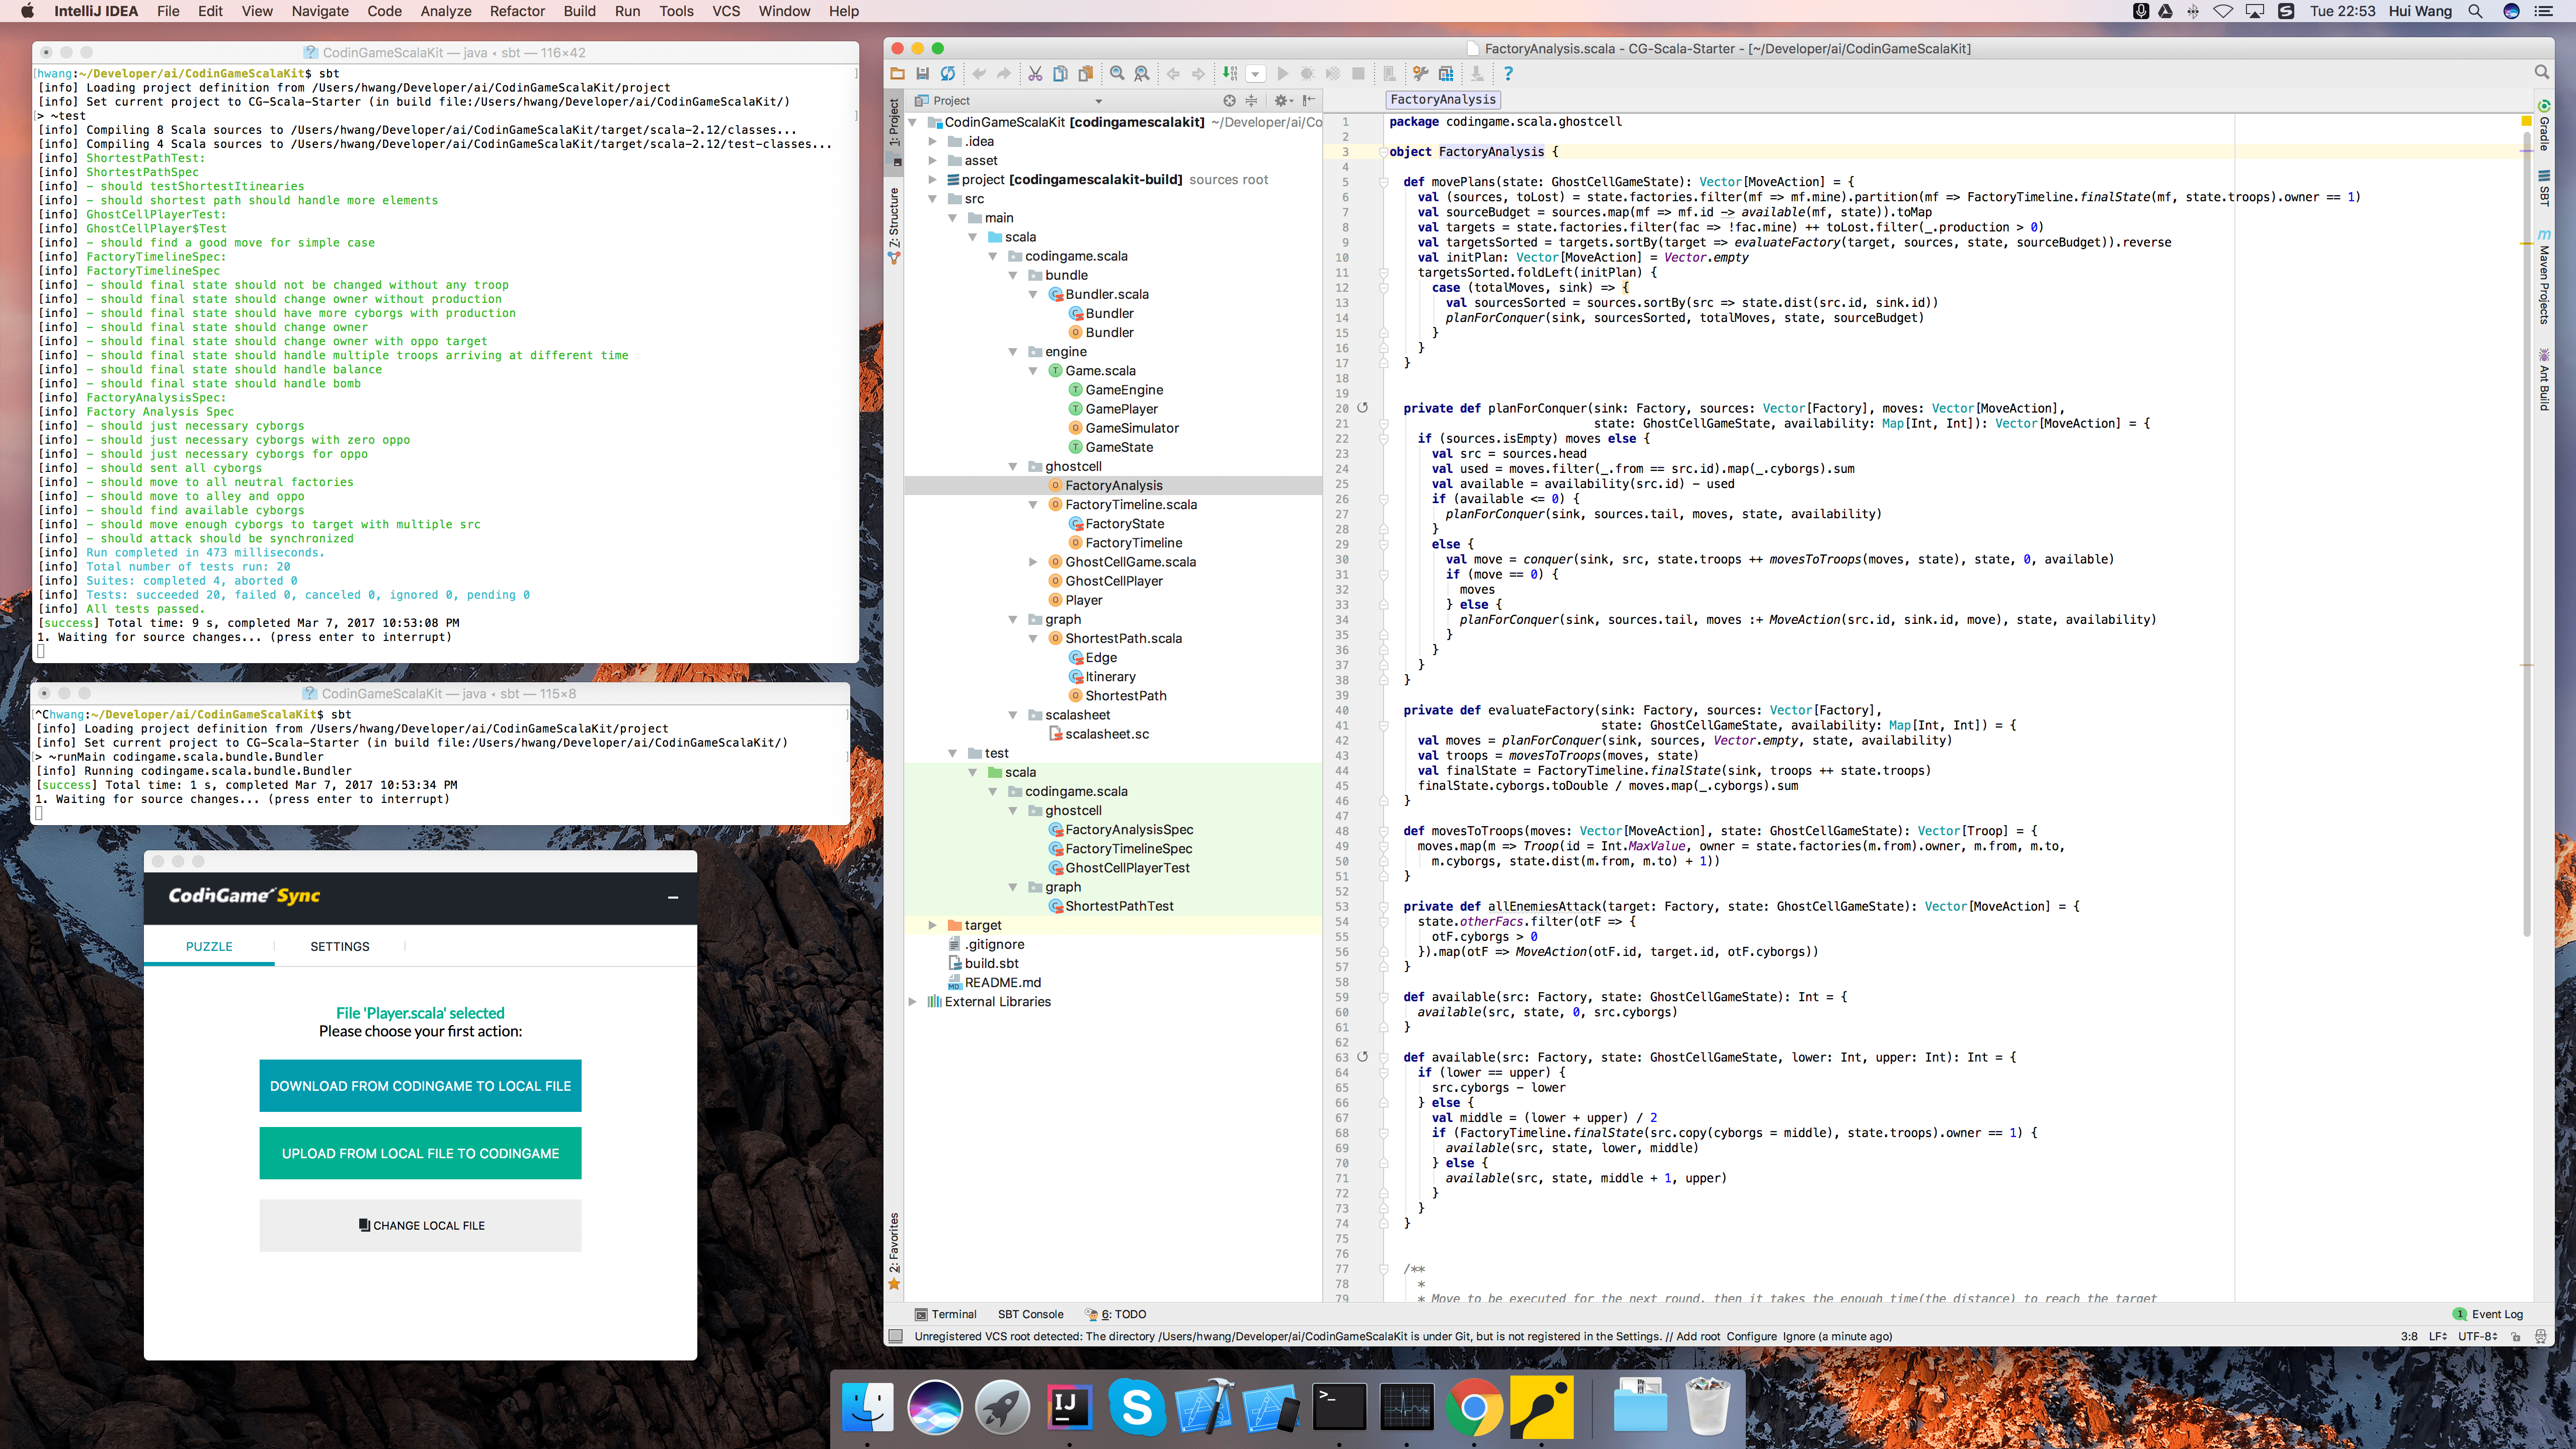This screenshot has width=2576, height=1449.
Task: Click the Cut scissors icon
Action: pyautogui.click(x=1035, y=74)
